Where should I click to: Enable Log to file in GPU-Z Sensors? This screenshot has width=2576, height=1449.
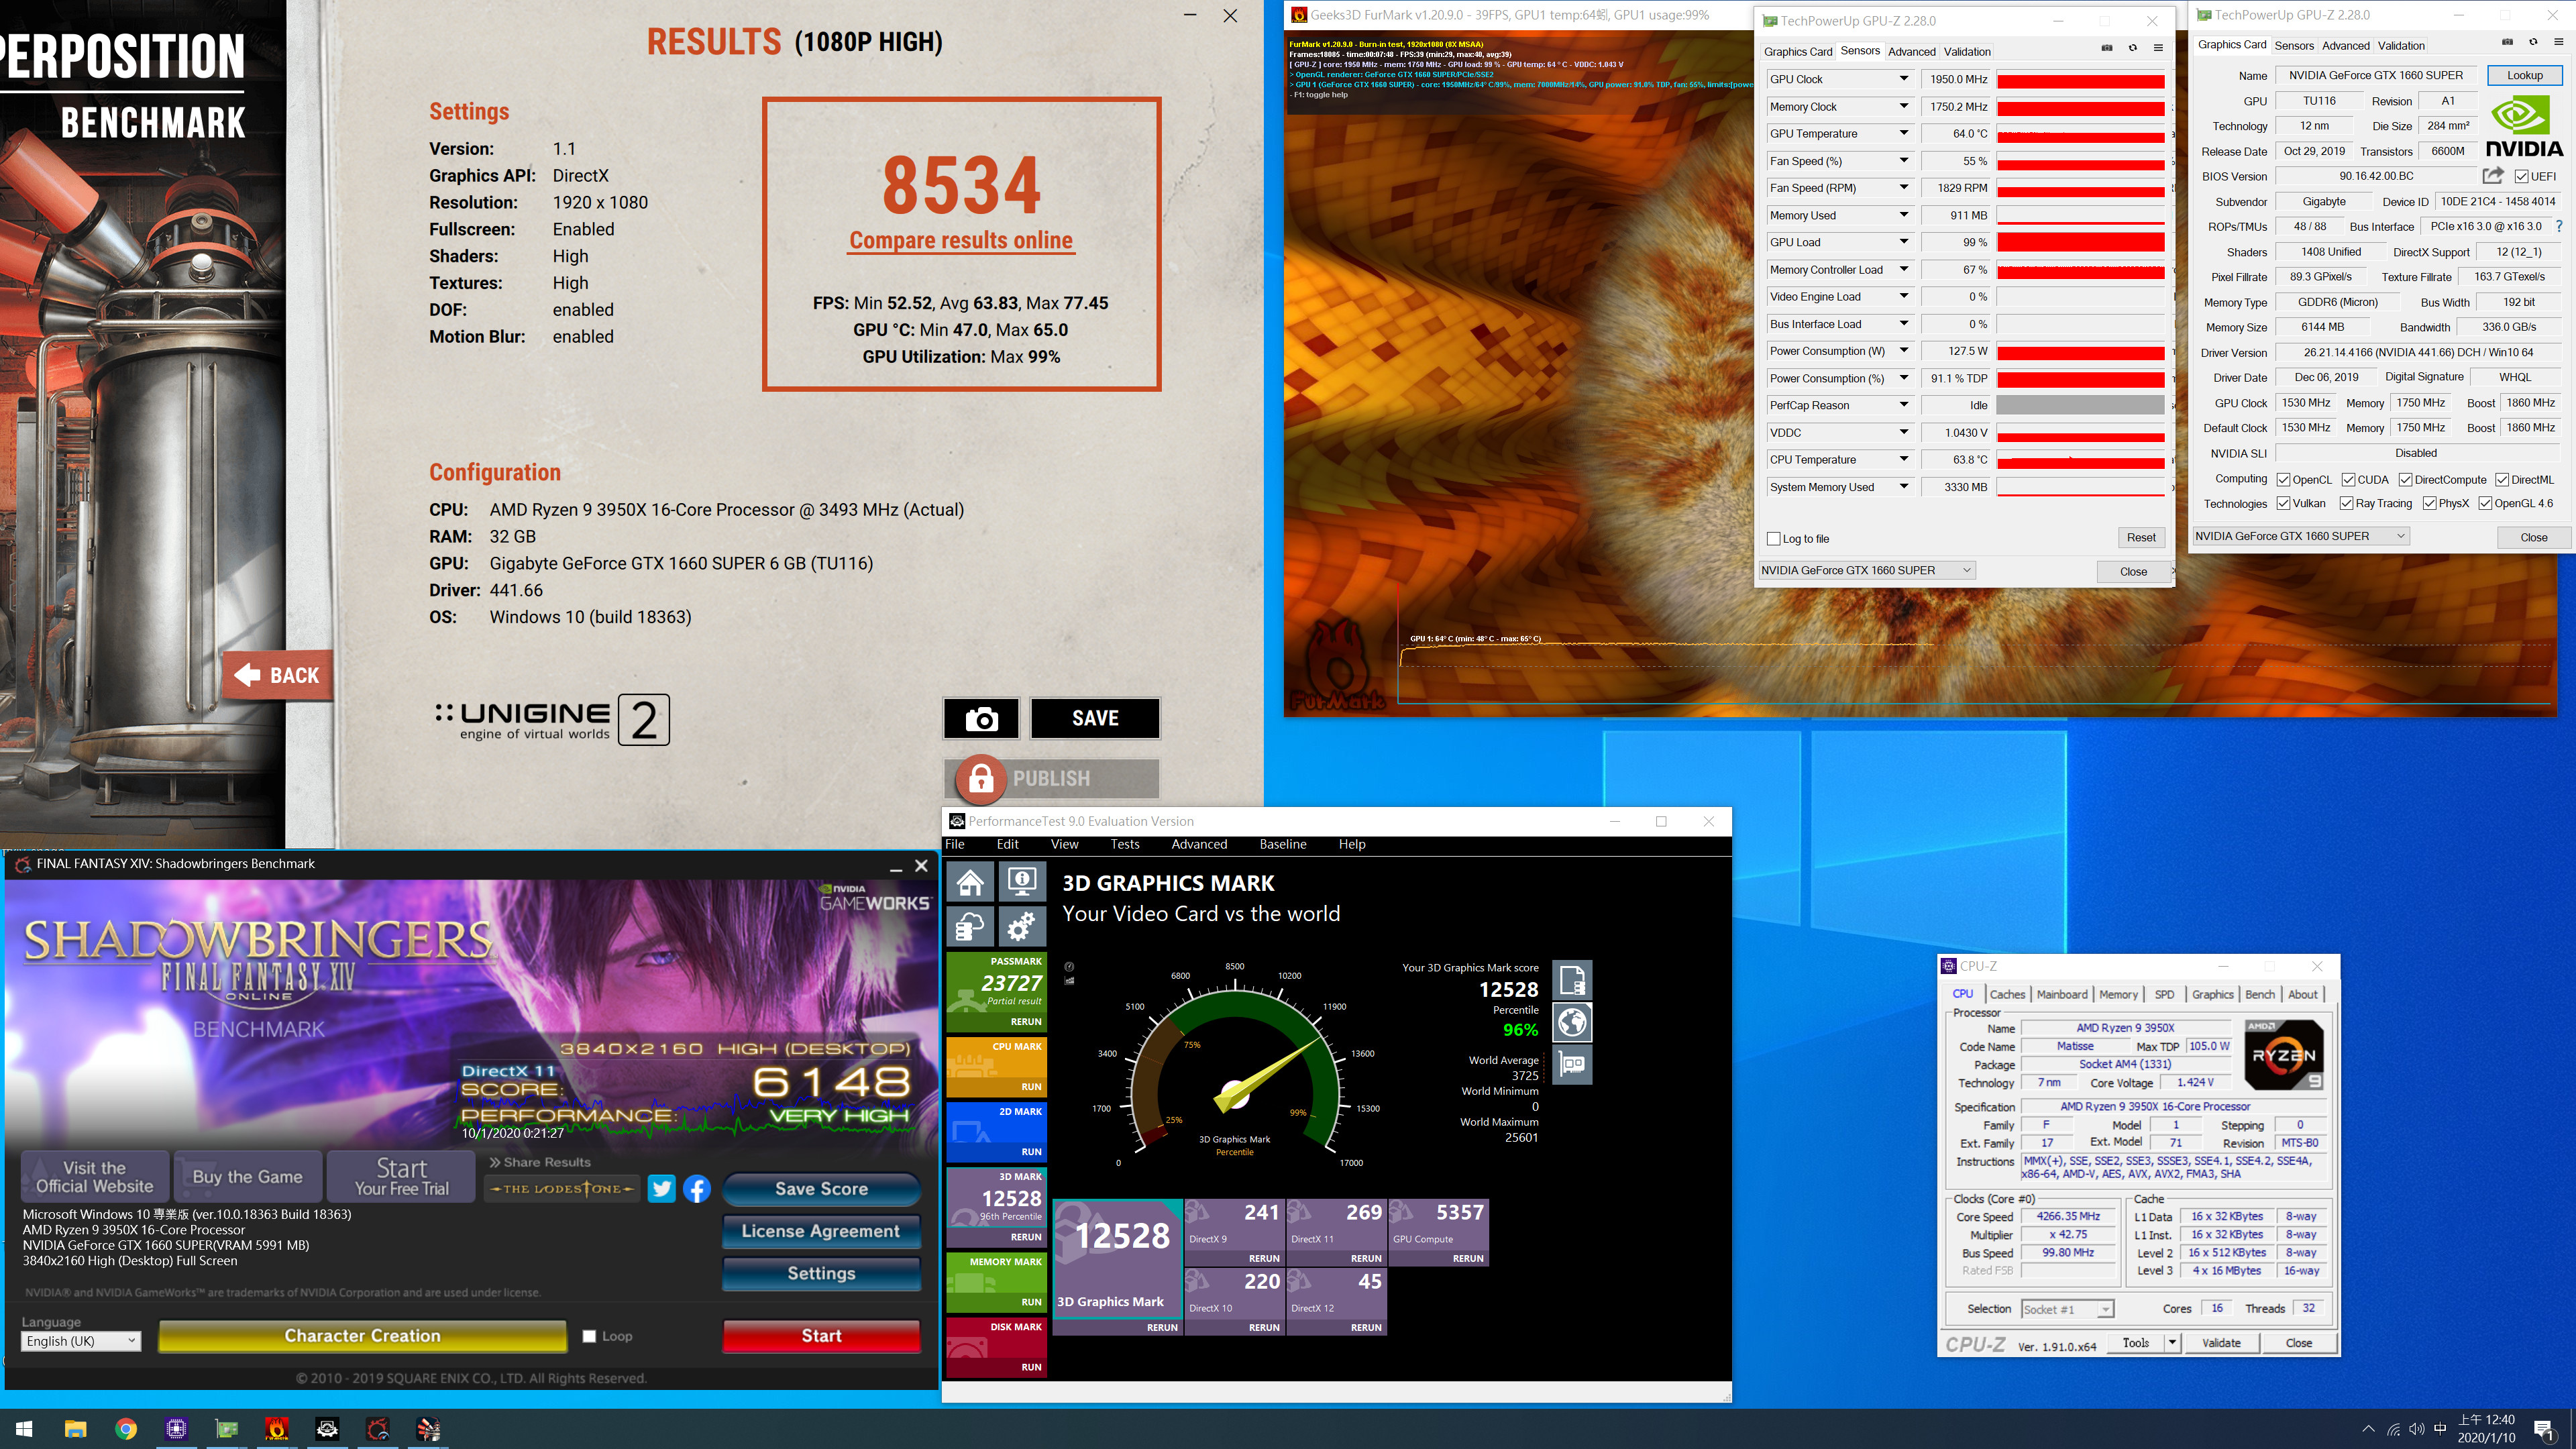coord(1774,539)
